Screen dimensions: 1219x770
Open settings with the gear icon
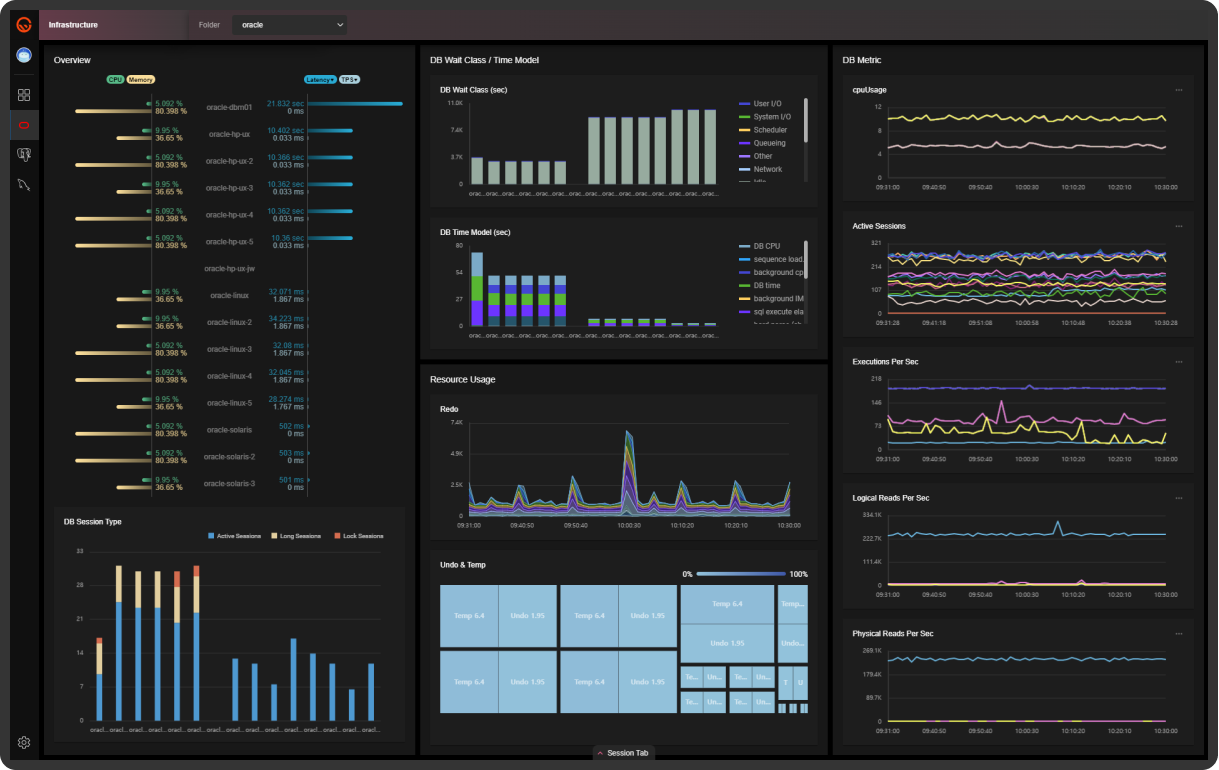tap(24, 743)
